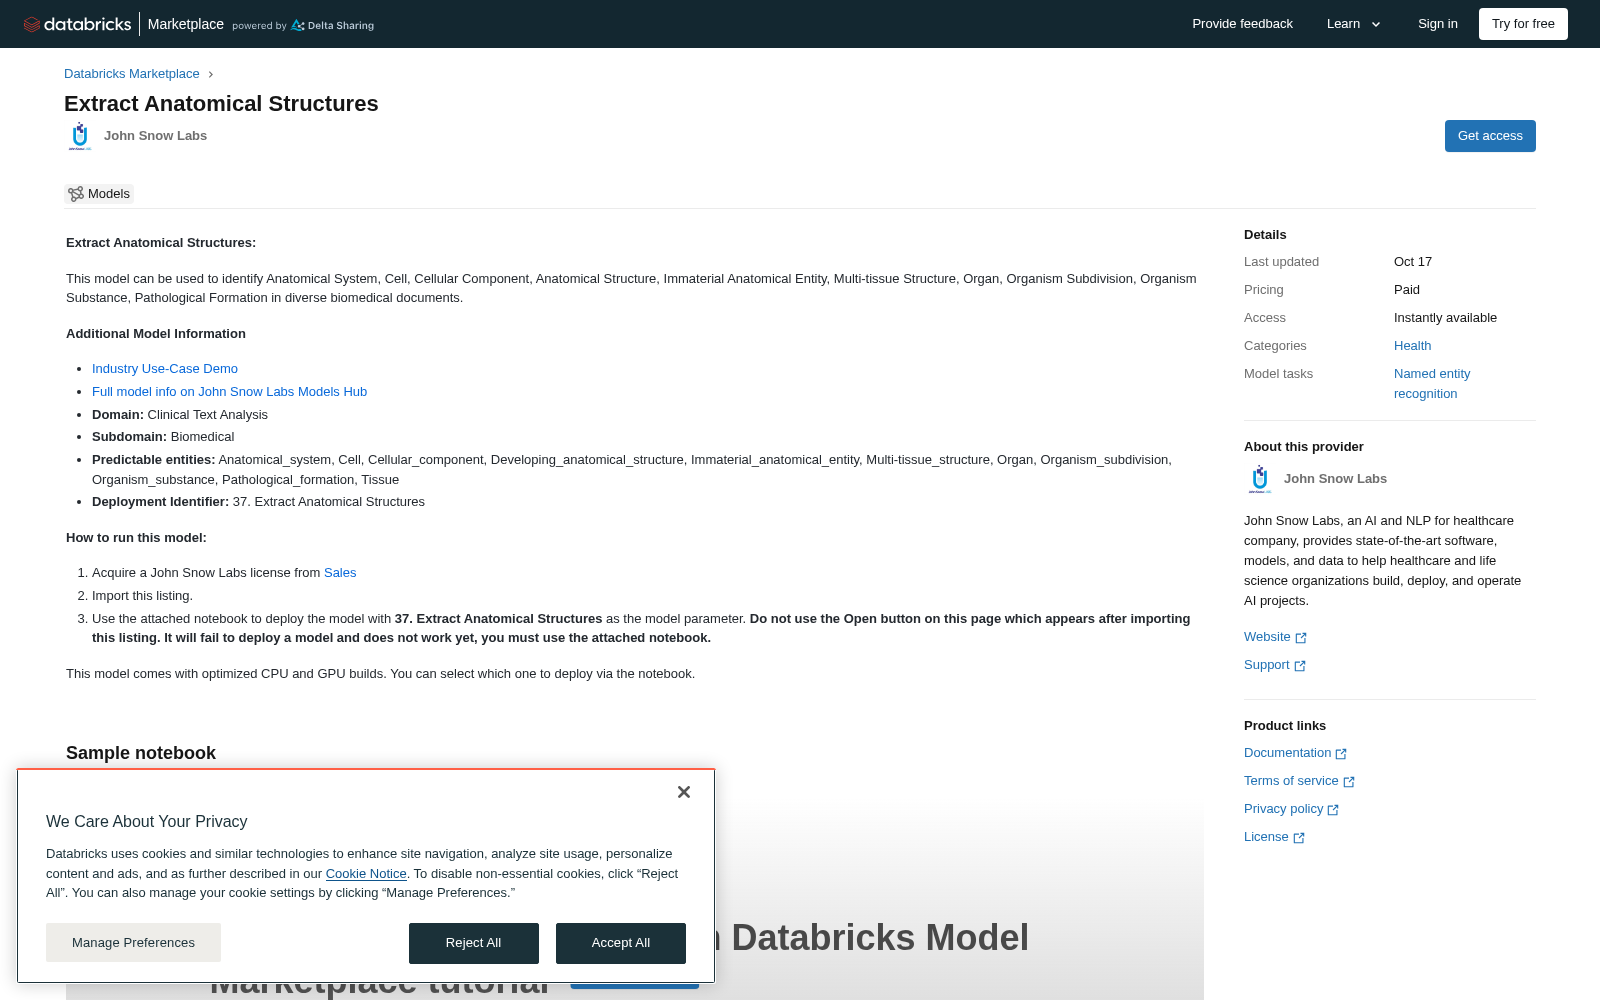Click John Snow Labs logo in provider section
This screenshot has width=1600, height=1000.
coord(1260,479)
